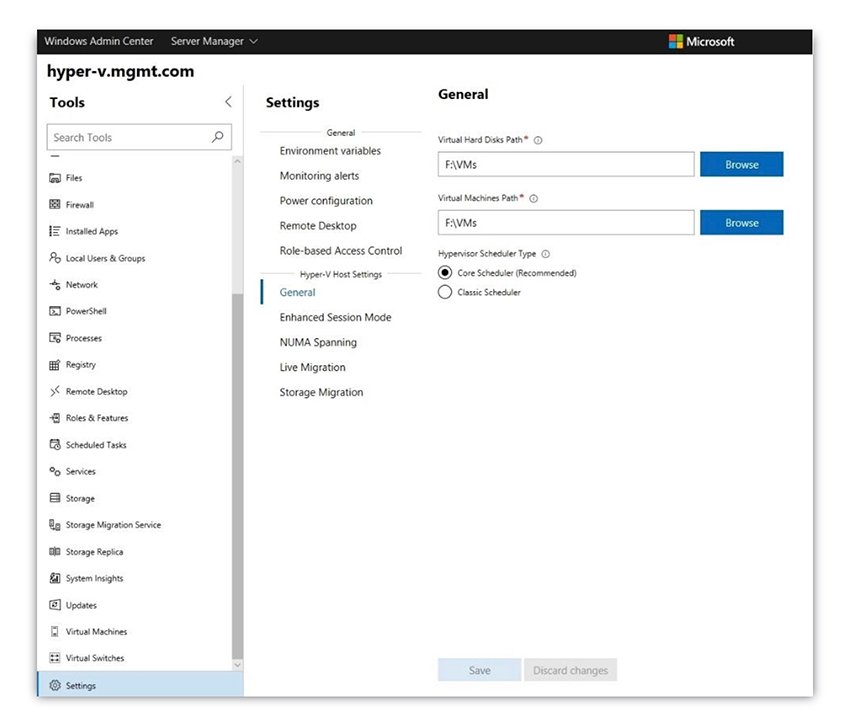Viewport: 850px width, 728px height.
Task: Click inside the Virtual Machines Path field
Action: (565, 222)
